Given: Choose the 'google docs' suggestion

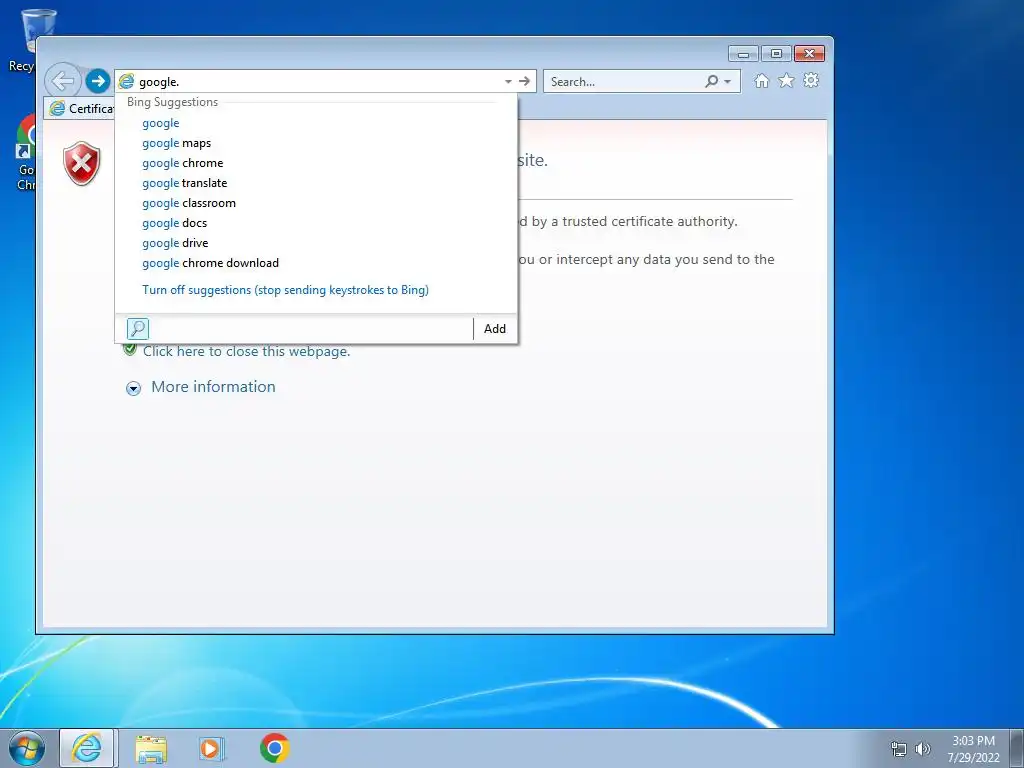Looking at the screenshot, I should [x=174, y=223].
